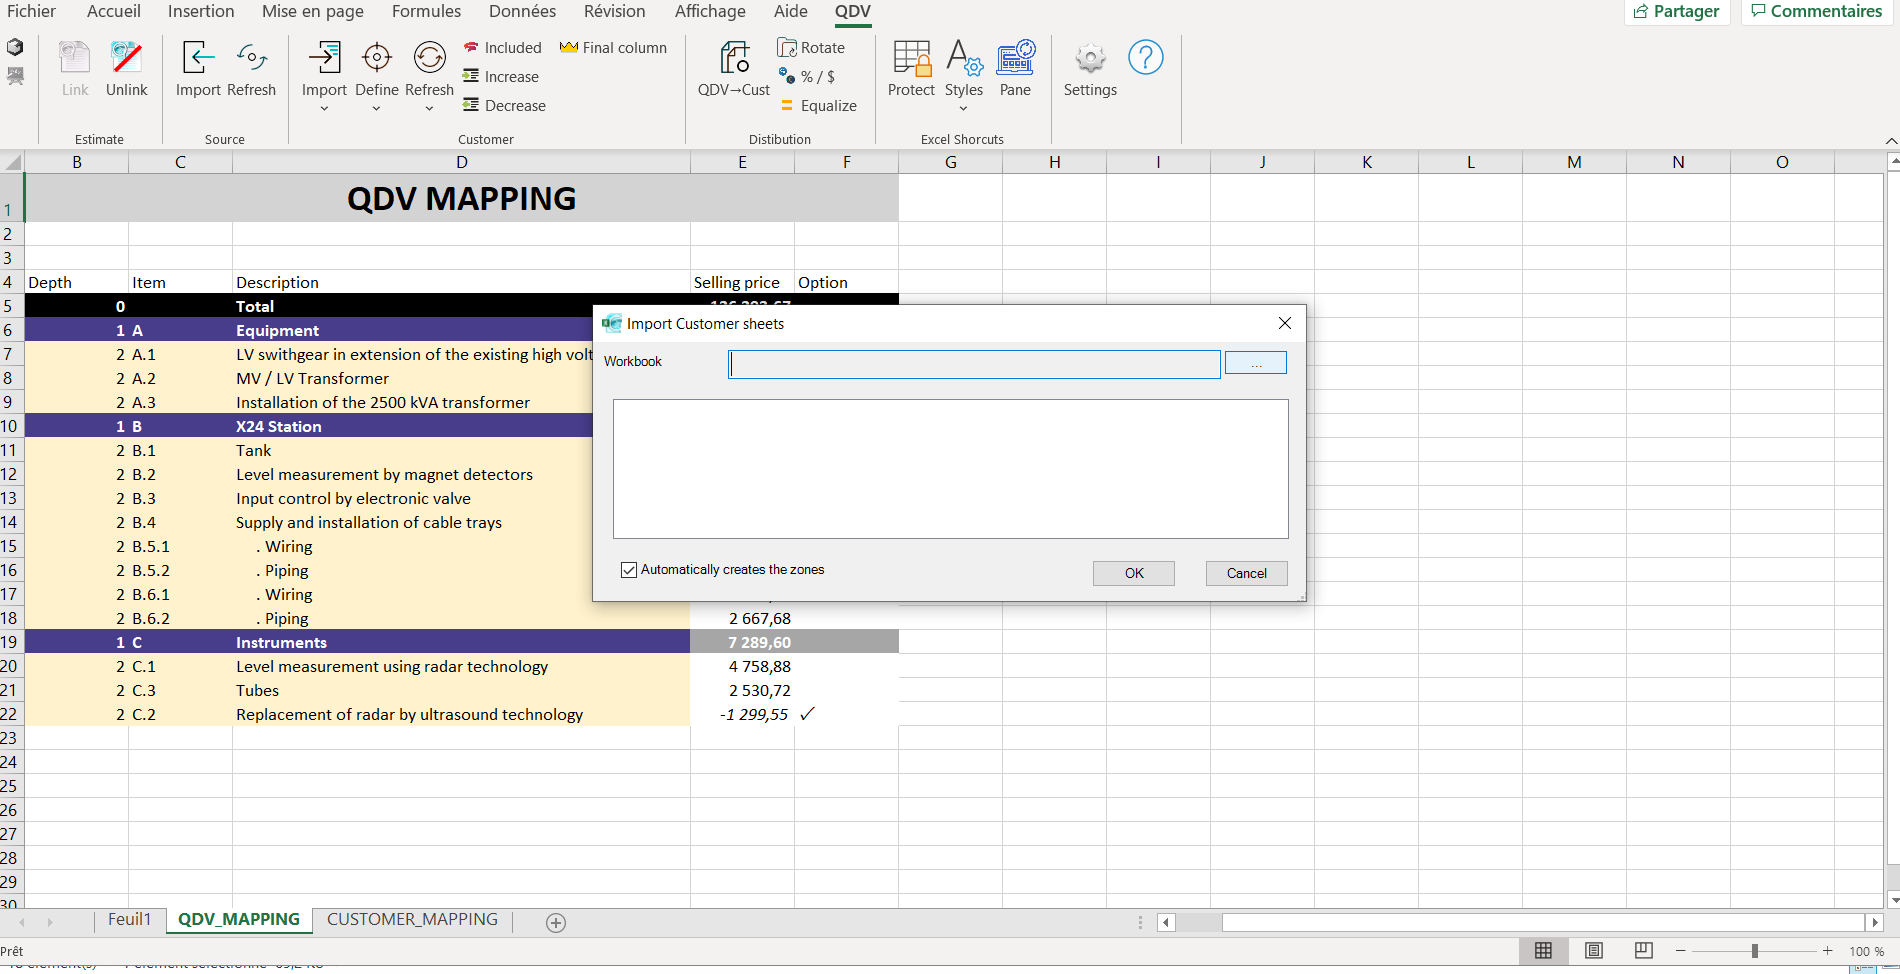
Task: Collapse the ribbon with the chevron
Action: 1891,141
